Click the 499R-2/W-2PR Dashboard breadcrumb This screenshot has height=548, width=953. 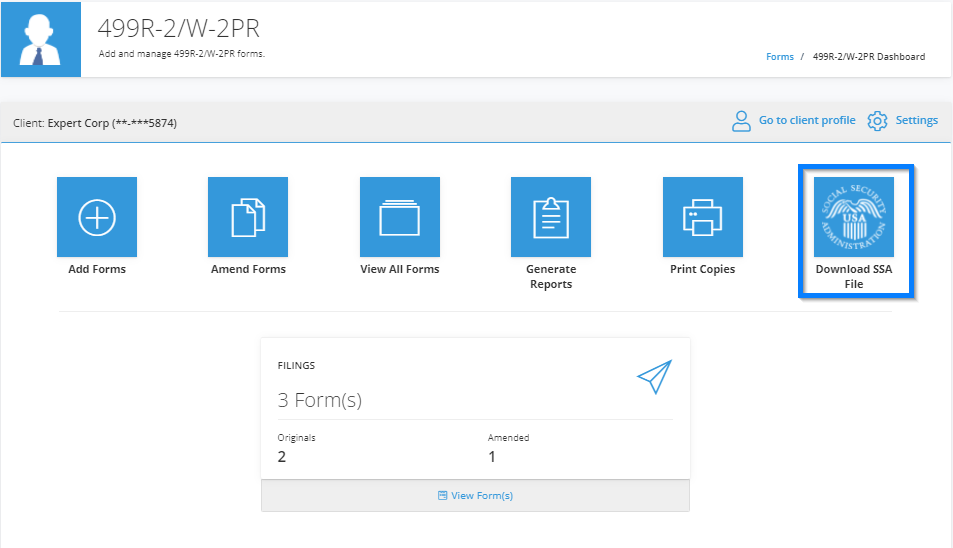[x=869, y=57]
